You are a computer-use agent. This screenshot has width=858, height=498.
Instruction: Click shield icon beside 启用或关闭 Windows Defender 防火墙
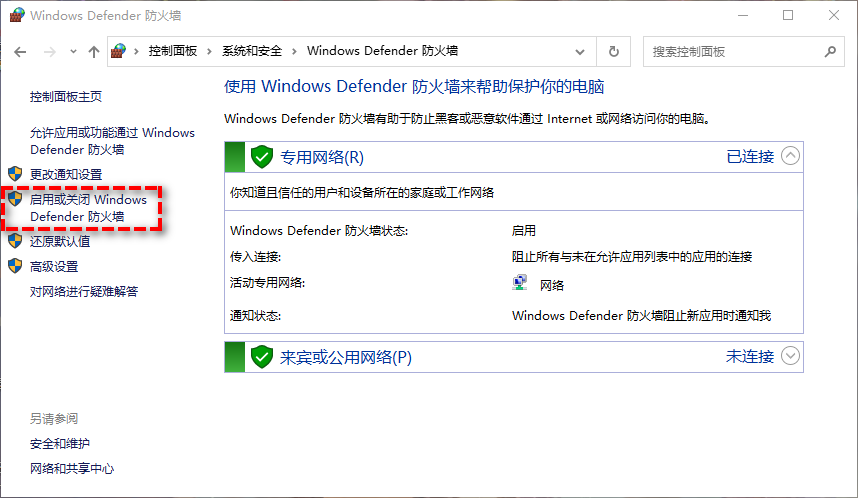click(15, 198)
